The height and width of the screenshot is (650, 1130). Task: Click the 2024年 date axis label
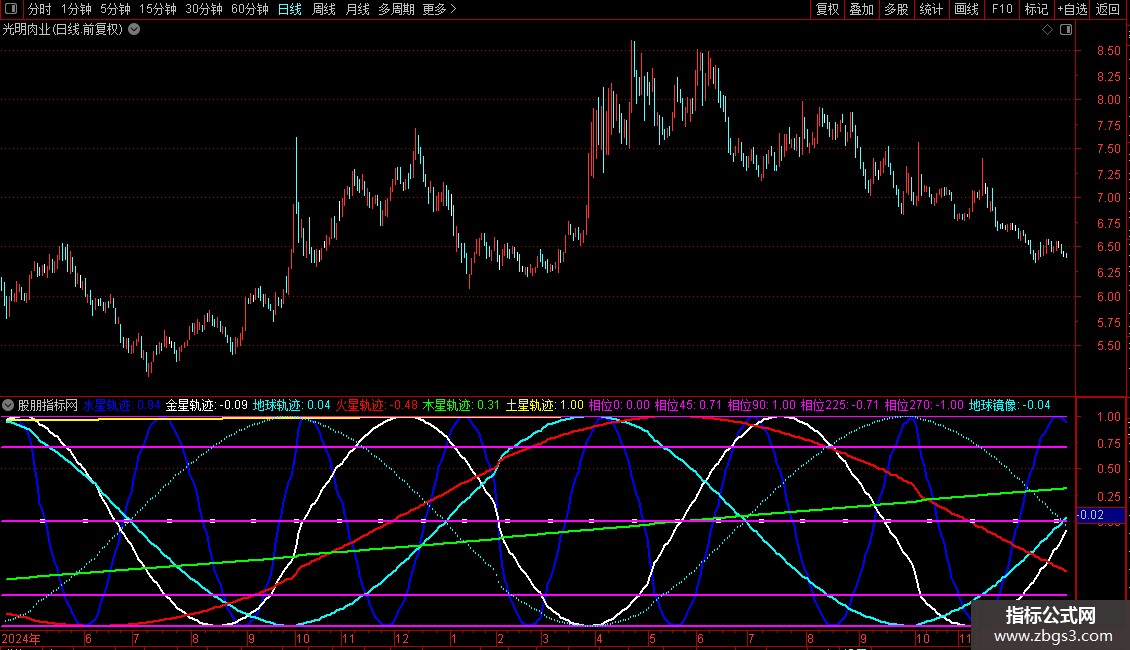coord(21,638)
